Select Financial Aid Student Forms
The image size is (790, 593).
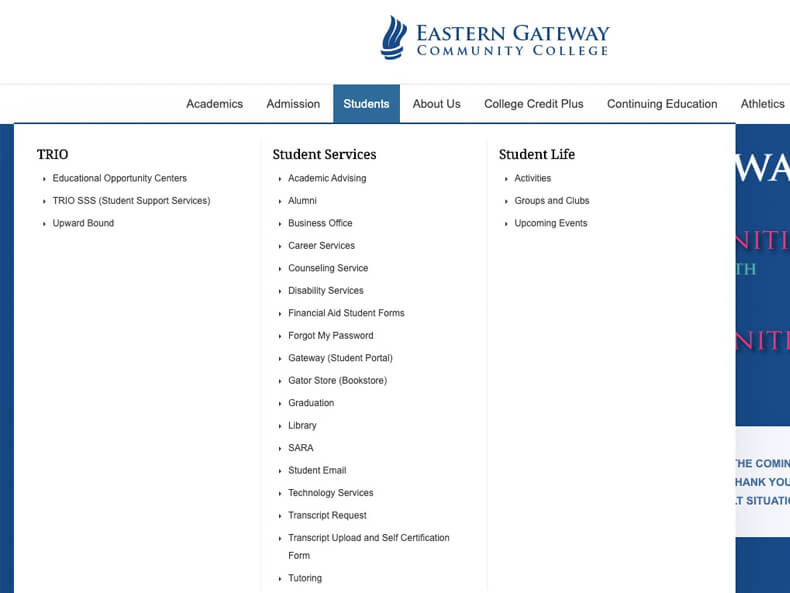click(346, 313)
